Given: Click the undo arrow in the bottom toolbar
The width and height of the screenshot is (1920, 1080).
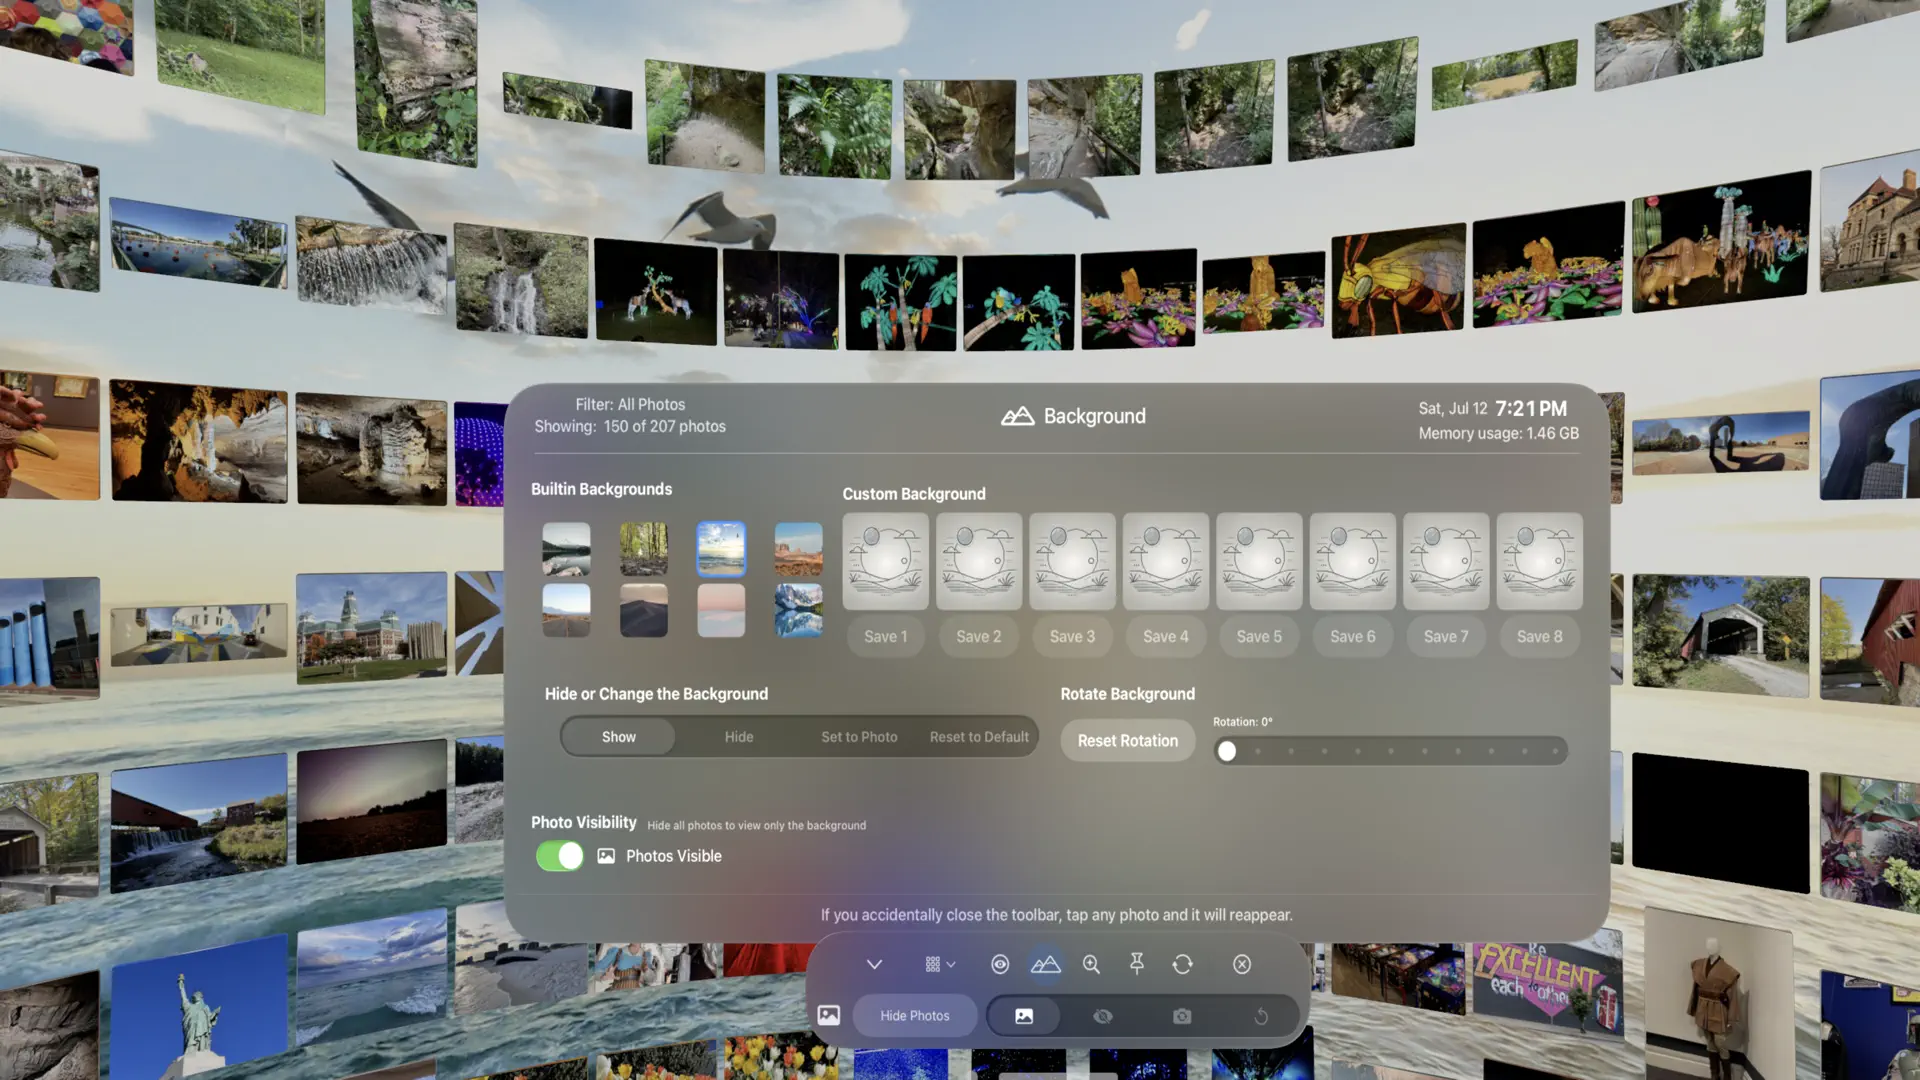Looking at the screenshot, I should (x=1262, y=1015).
